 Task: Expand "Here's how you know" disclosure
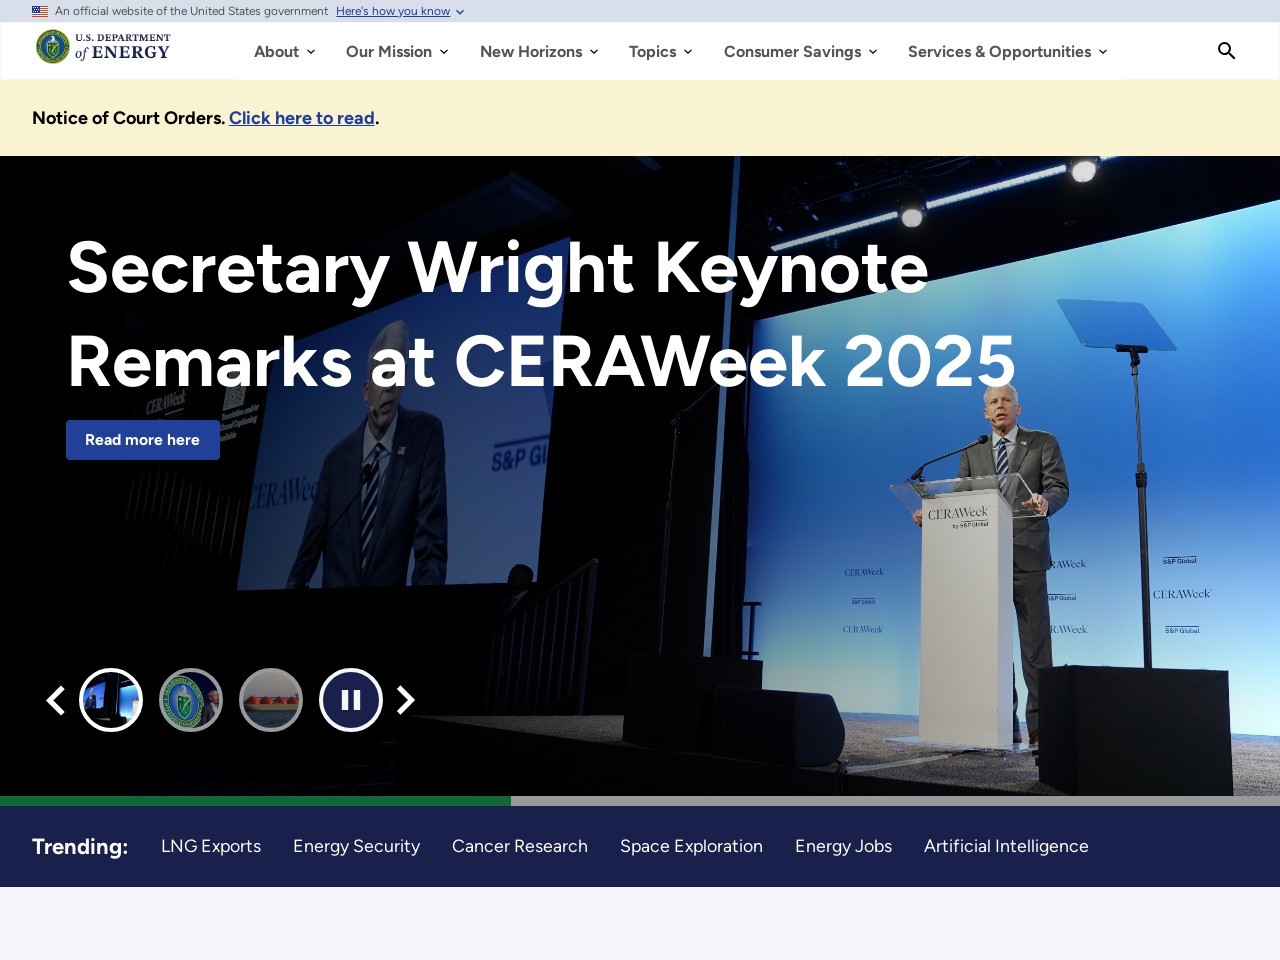(400, 11)
